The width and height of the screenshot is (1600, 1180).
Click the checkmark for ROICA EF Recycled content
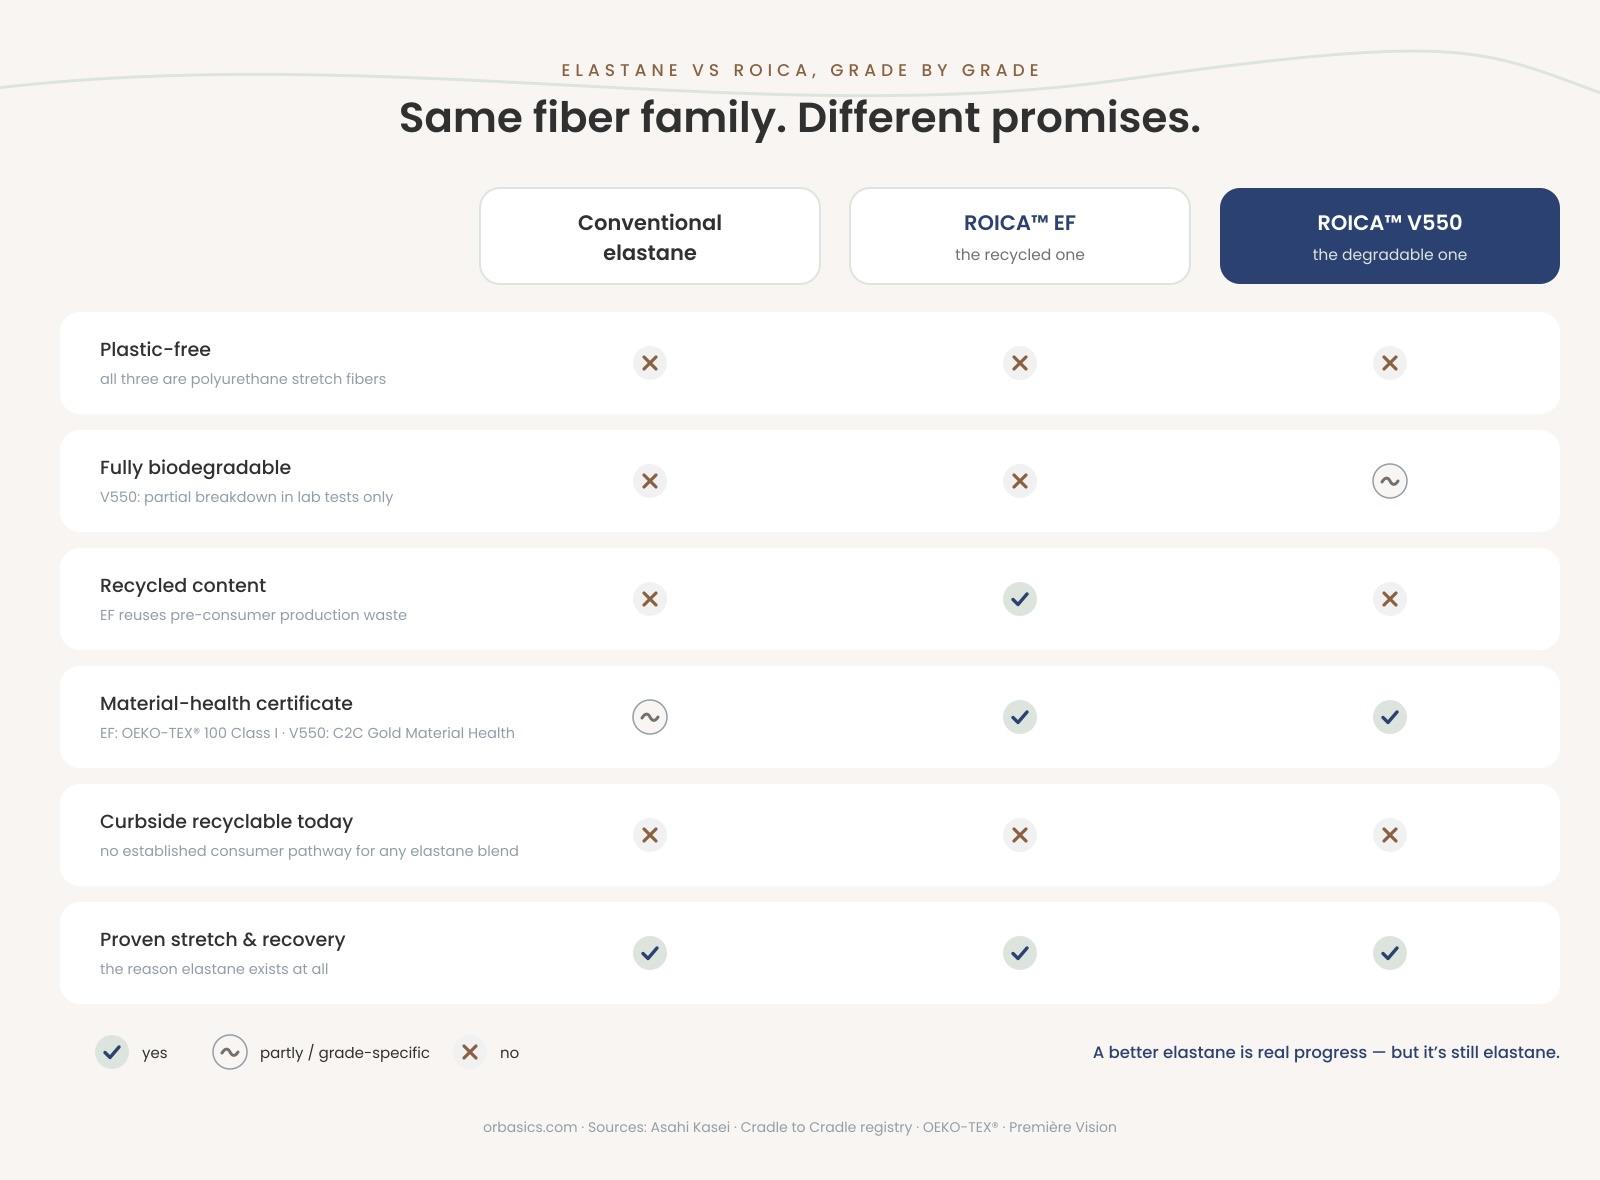(1020, 599)
